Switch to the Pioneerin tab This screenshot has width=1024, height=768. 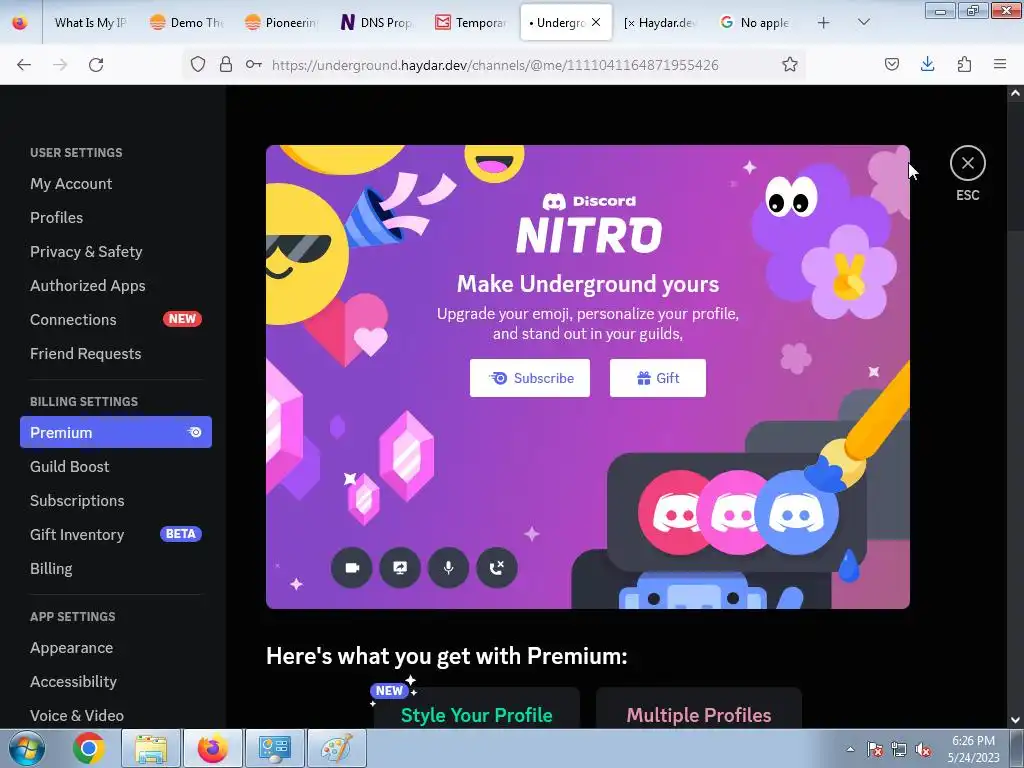point(281,23)
